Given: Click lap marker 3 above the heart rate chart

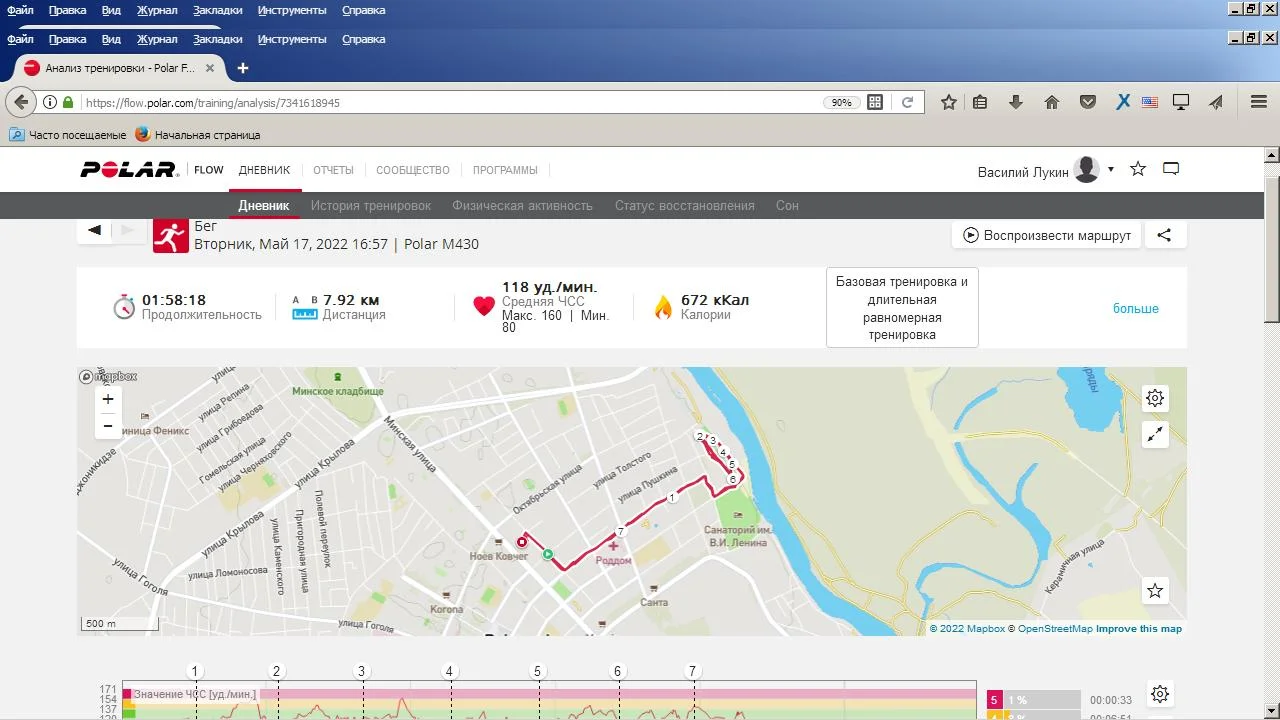Looking at the screenshot, I should click(362, 672).
